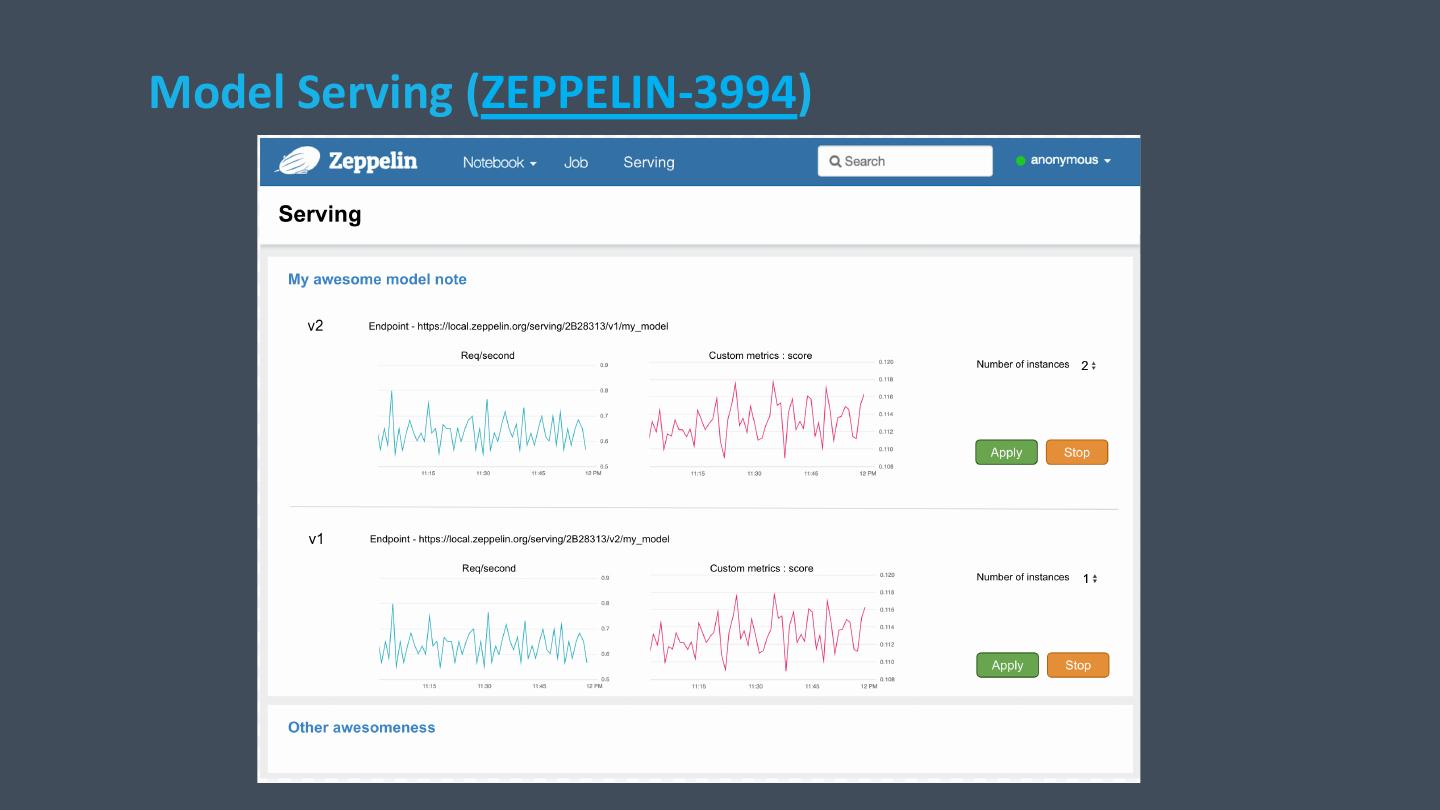The height and width of the screenshot is (810, 1440).
Task: Change the v2 number of instances stepper
Action: click(x=1089, y=366)
